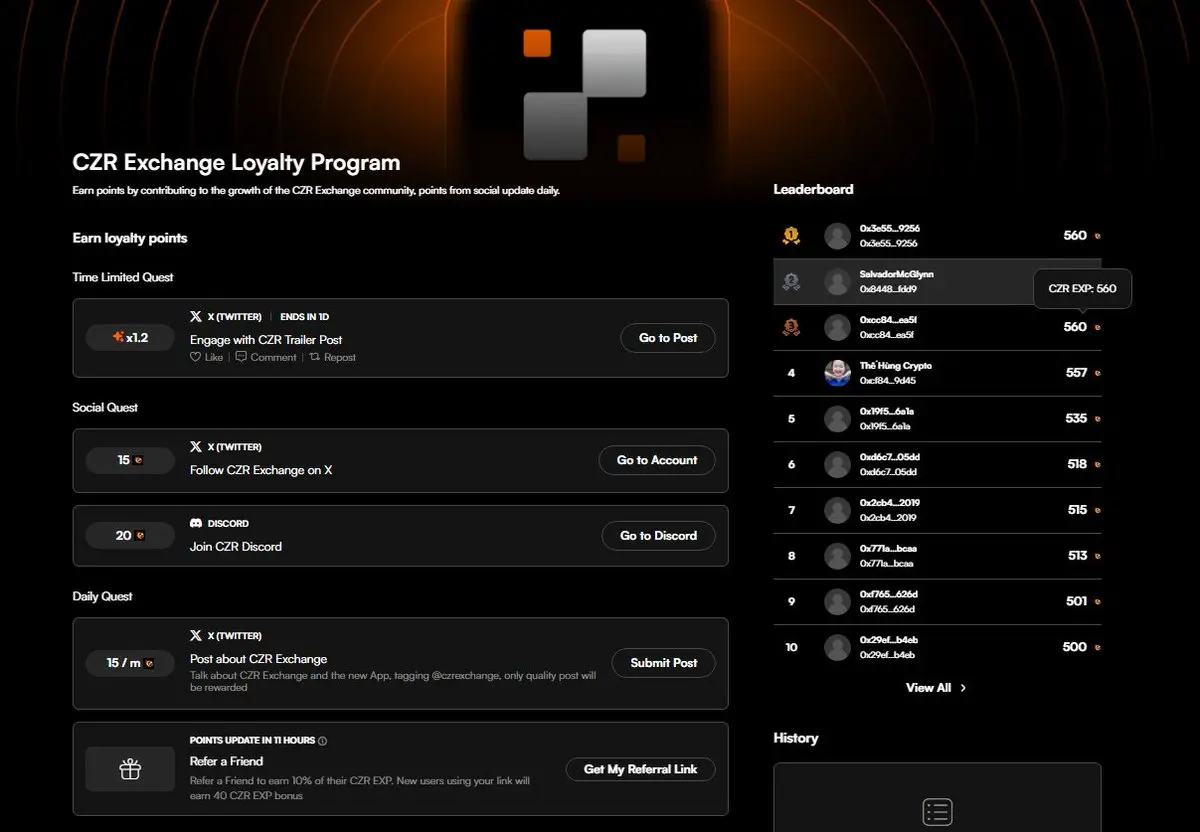
Task: Click the Leaderboard heading
Action: 813,189
